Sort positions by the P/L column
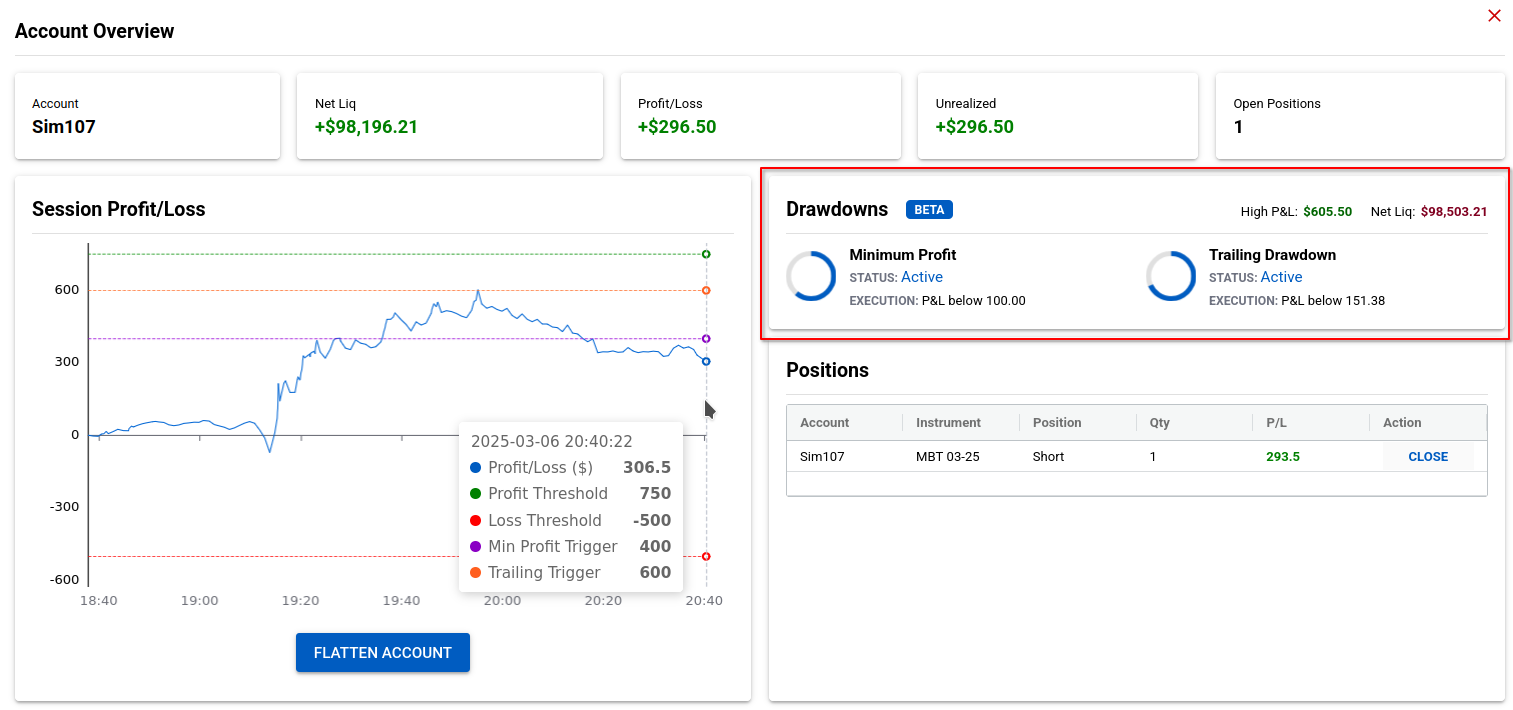Screen dimensions: 1513x710 point(1276,422)
